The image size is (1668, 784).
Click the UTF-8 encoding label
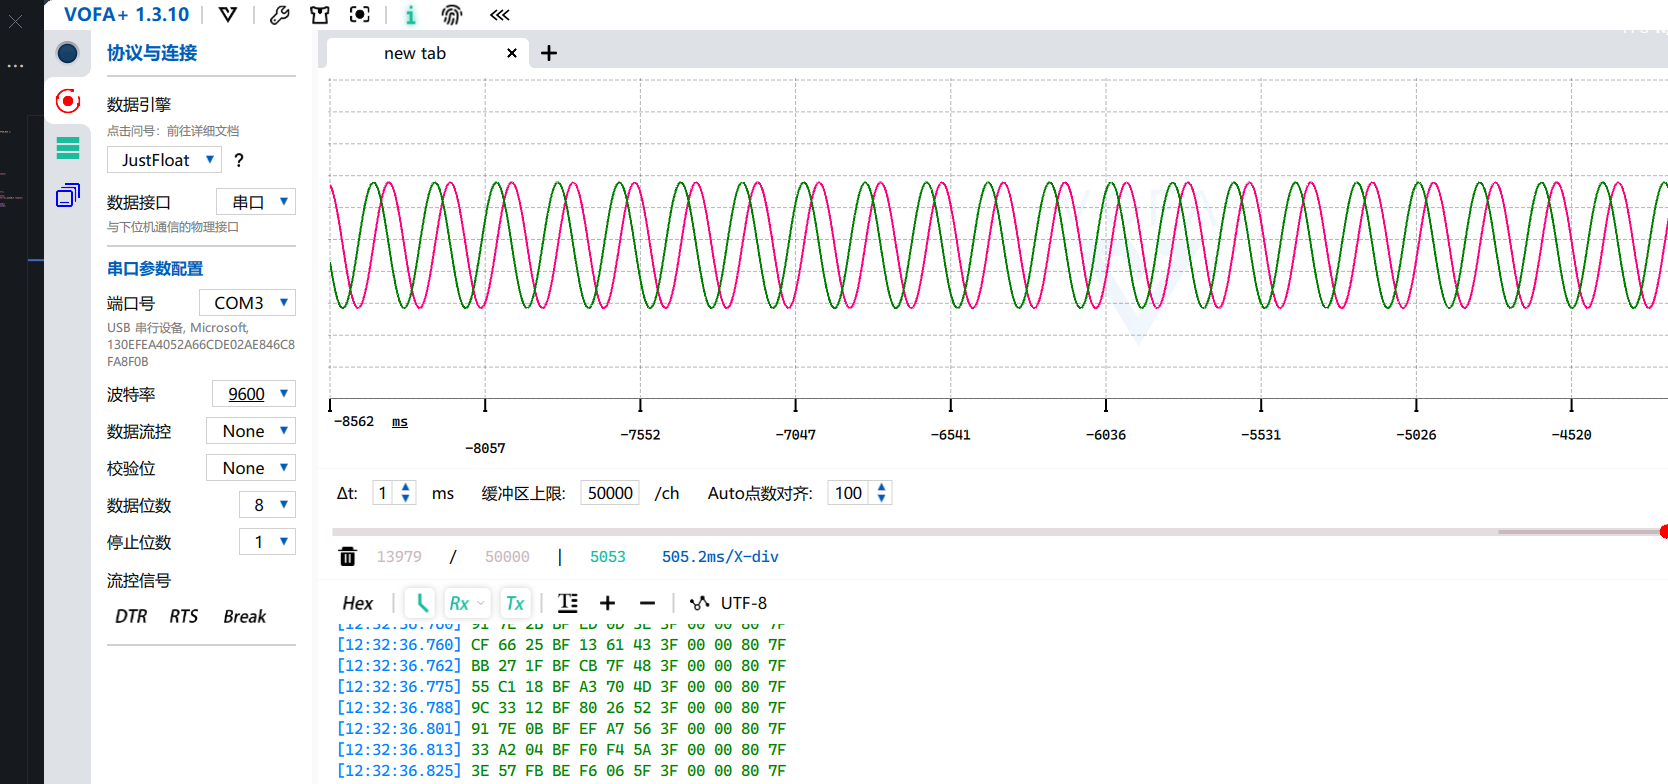click(x=744, y=603)
